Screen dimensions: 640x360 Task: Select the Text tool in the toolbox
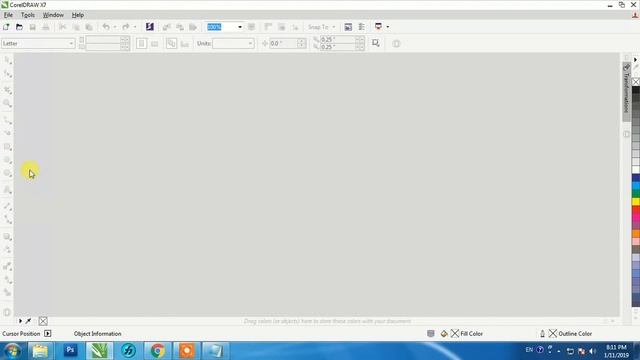7,190
